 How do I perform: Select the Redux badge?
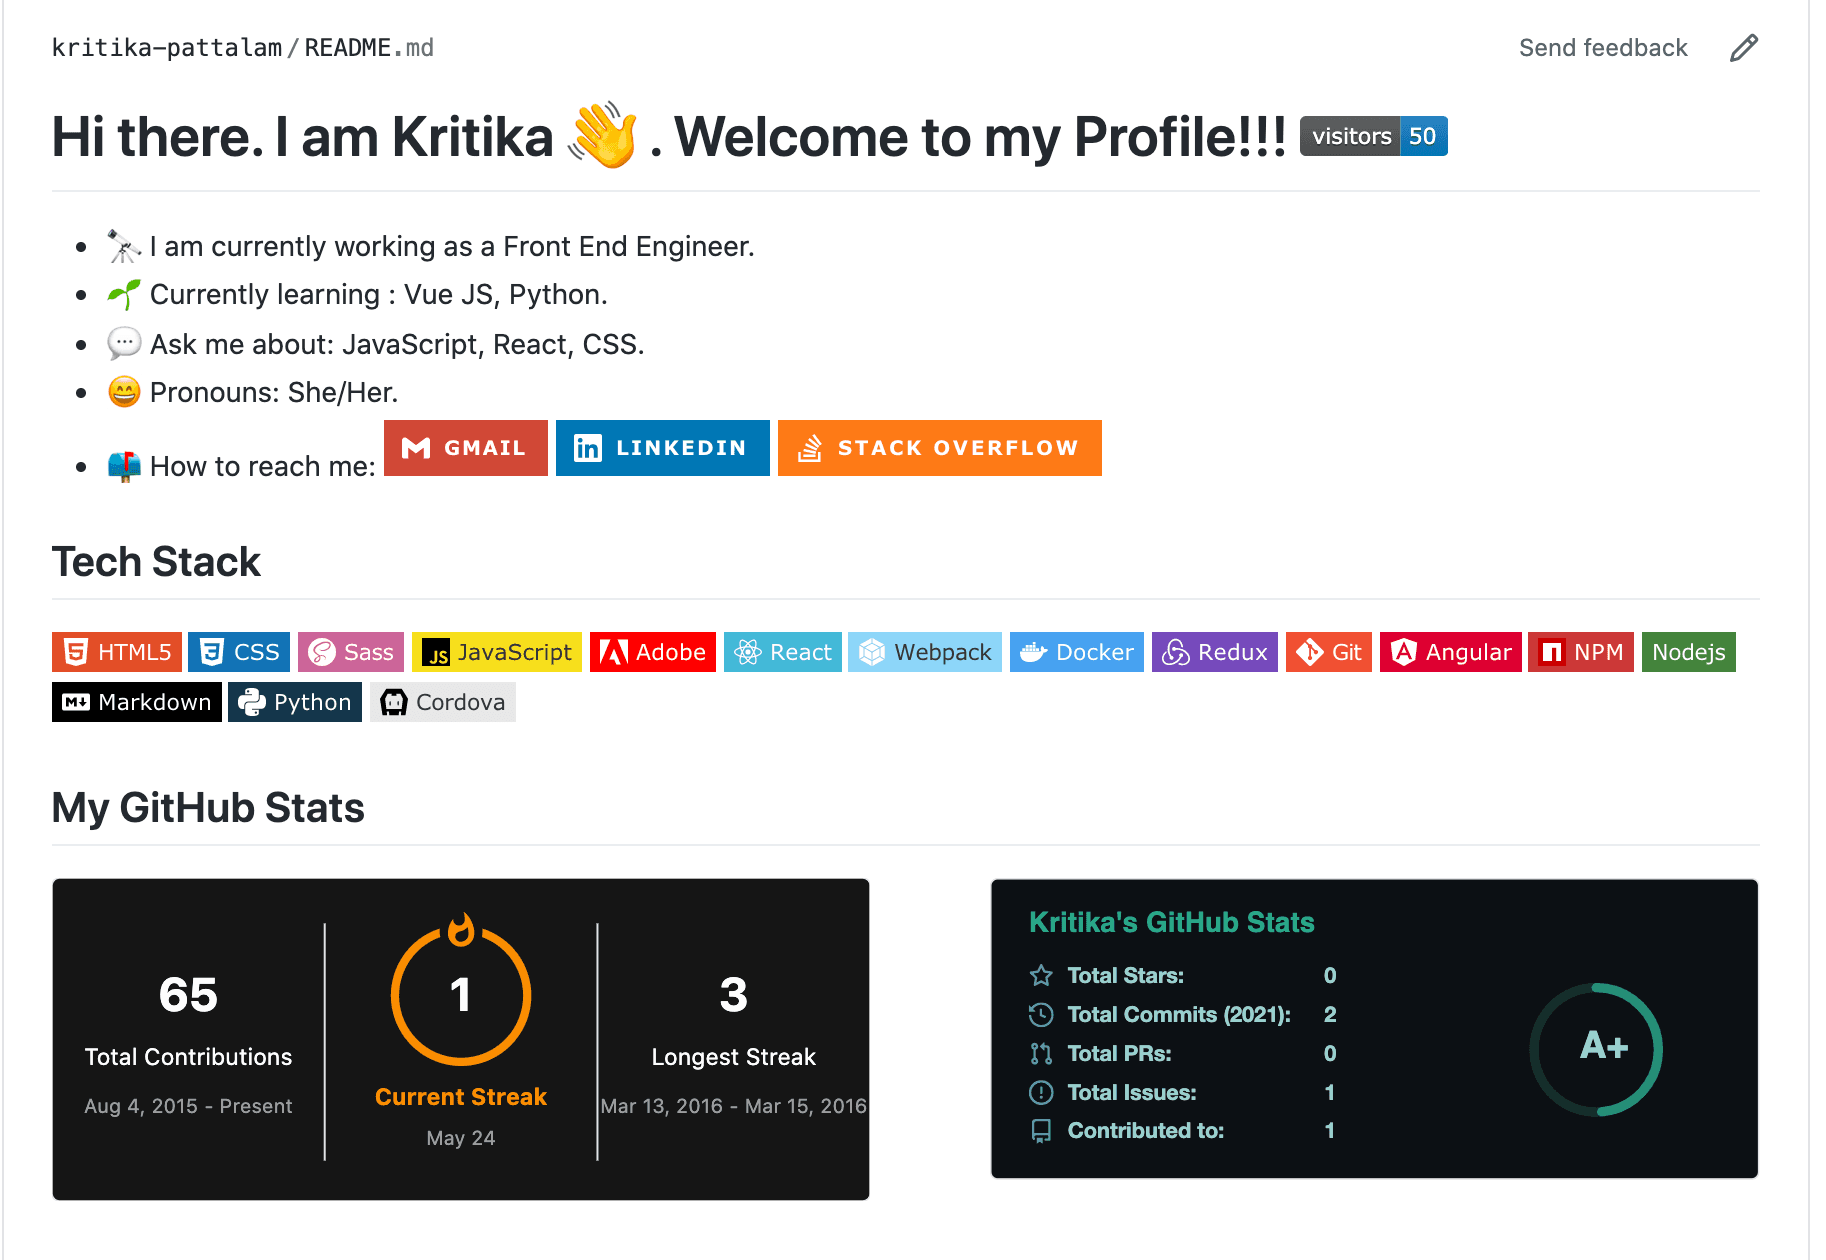click(1214, 651)
